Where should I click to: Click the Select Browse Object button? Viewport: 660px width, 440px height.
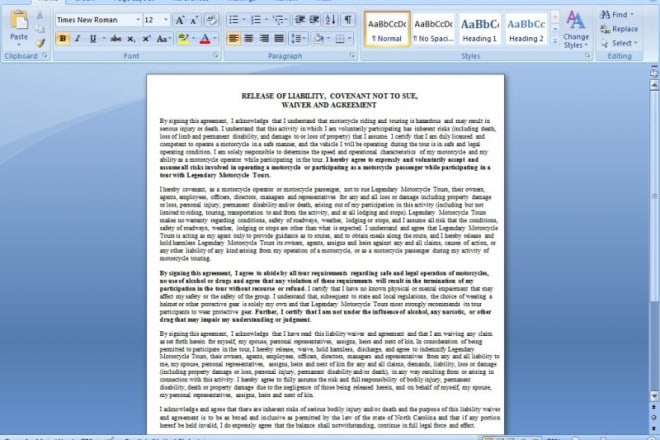(654, 417)
